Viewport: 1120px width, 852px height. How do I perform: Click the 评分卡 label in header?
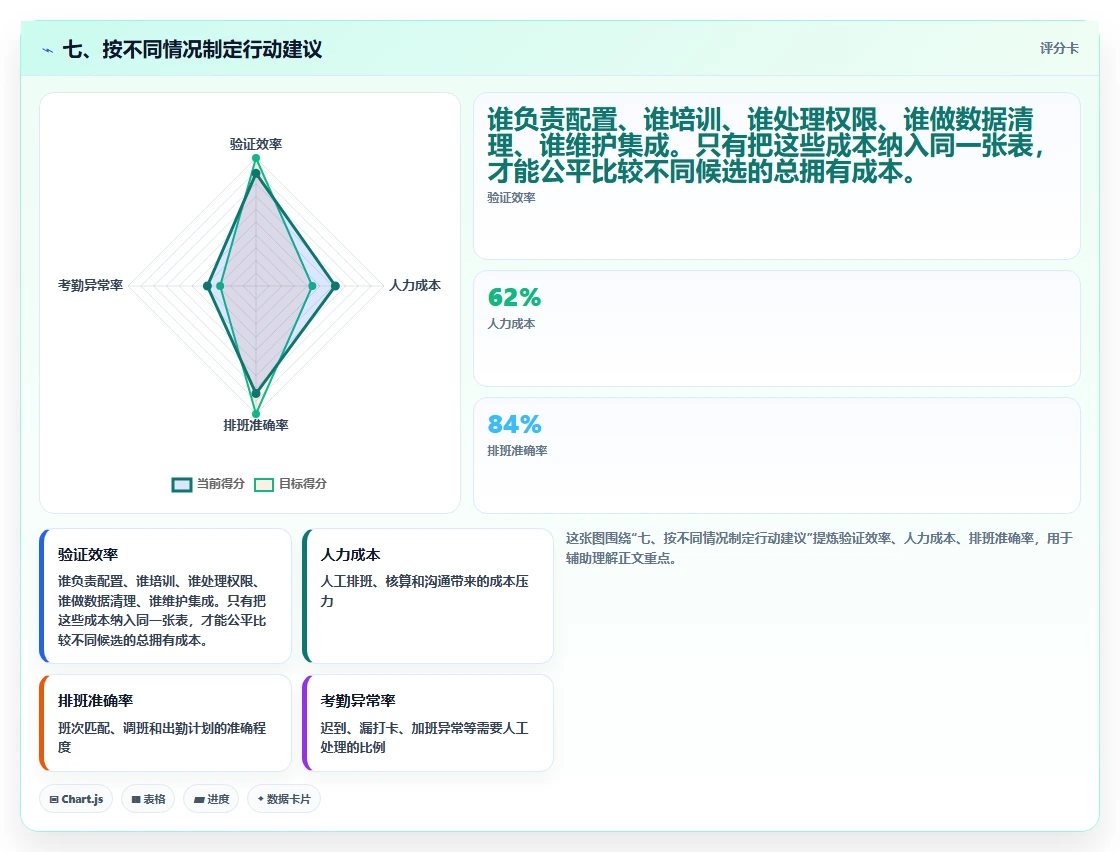coord(1059,48)
